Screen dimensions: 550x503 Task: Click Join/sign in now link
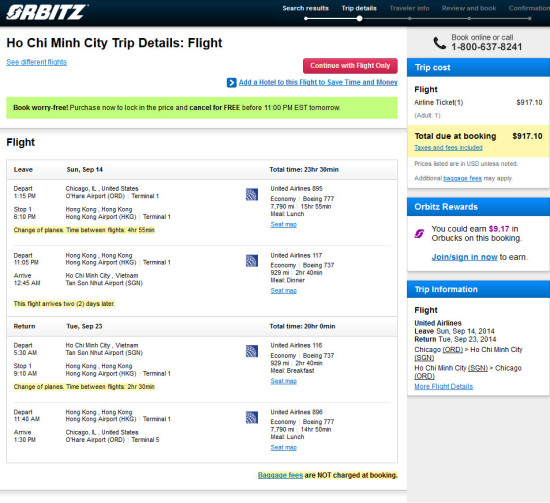click(464, 257)
